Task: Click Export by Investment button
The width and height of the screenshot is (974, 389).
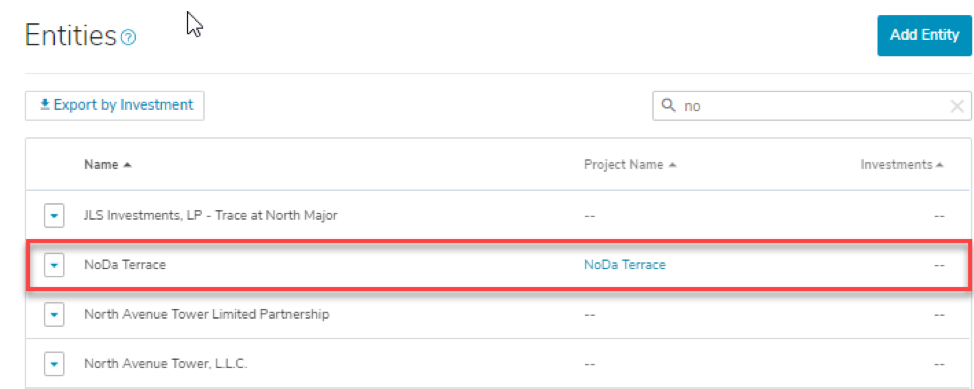Action: coord(114,106)
